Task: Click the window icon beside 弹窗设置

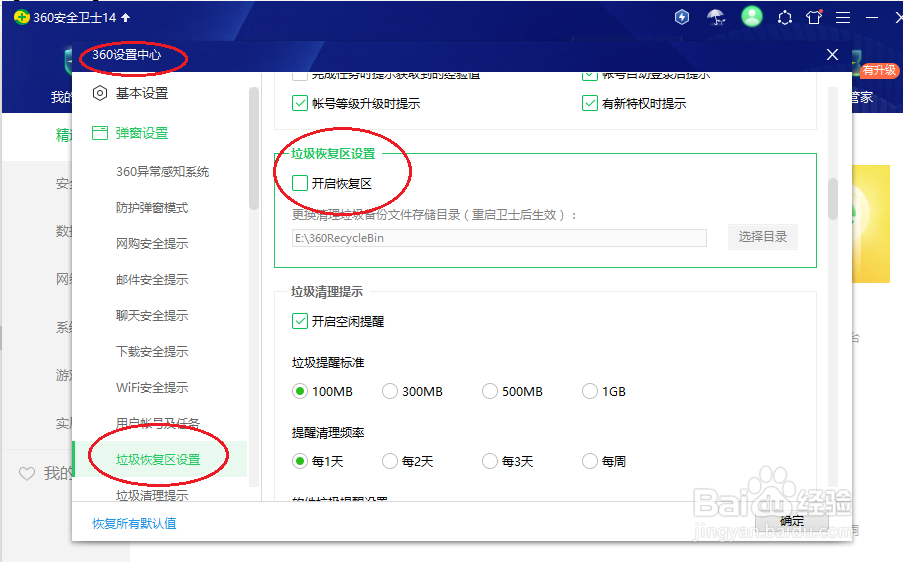Action: pyautogui.click(x=100, y=133)
